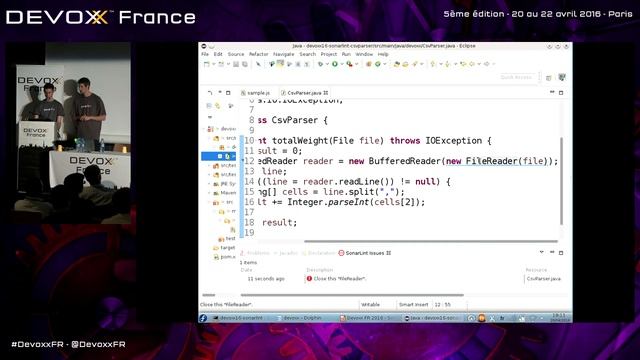Click the New Java Package icon
This screenshot has height=360, width=640.
[x=368, y=64]
